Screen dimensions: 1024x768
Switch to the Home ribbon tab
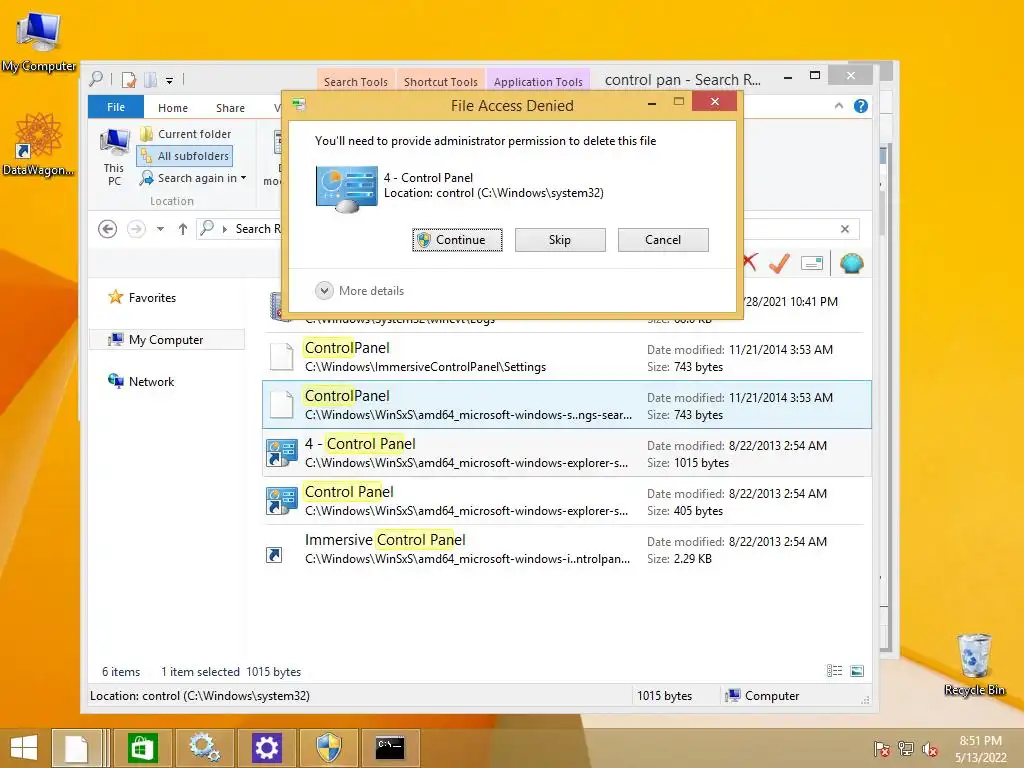click(172, 108)
